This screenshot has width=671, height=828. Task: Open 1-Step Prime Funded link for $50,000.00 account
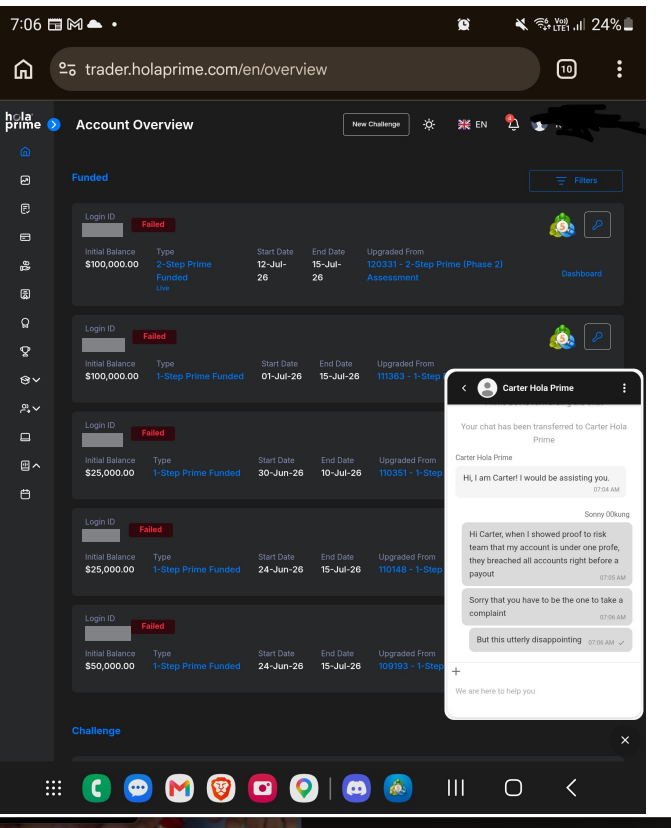[x=196, y=666]
